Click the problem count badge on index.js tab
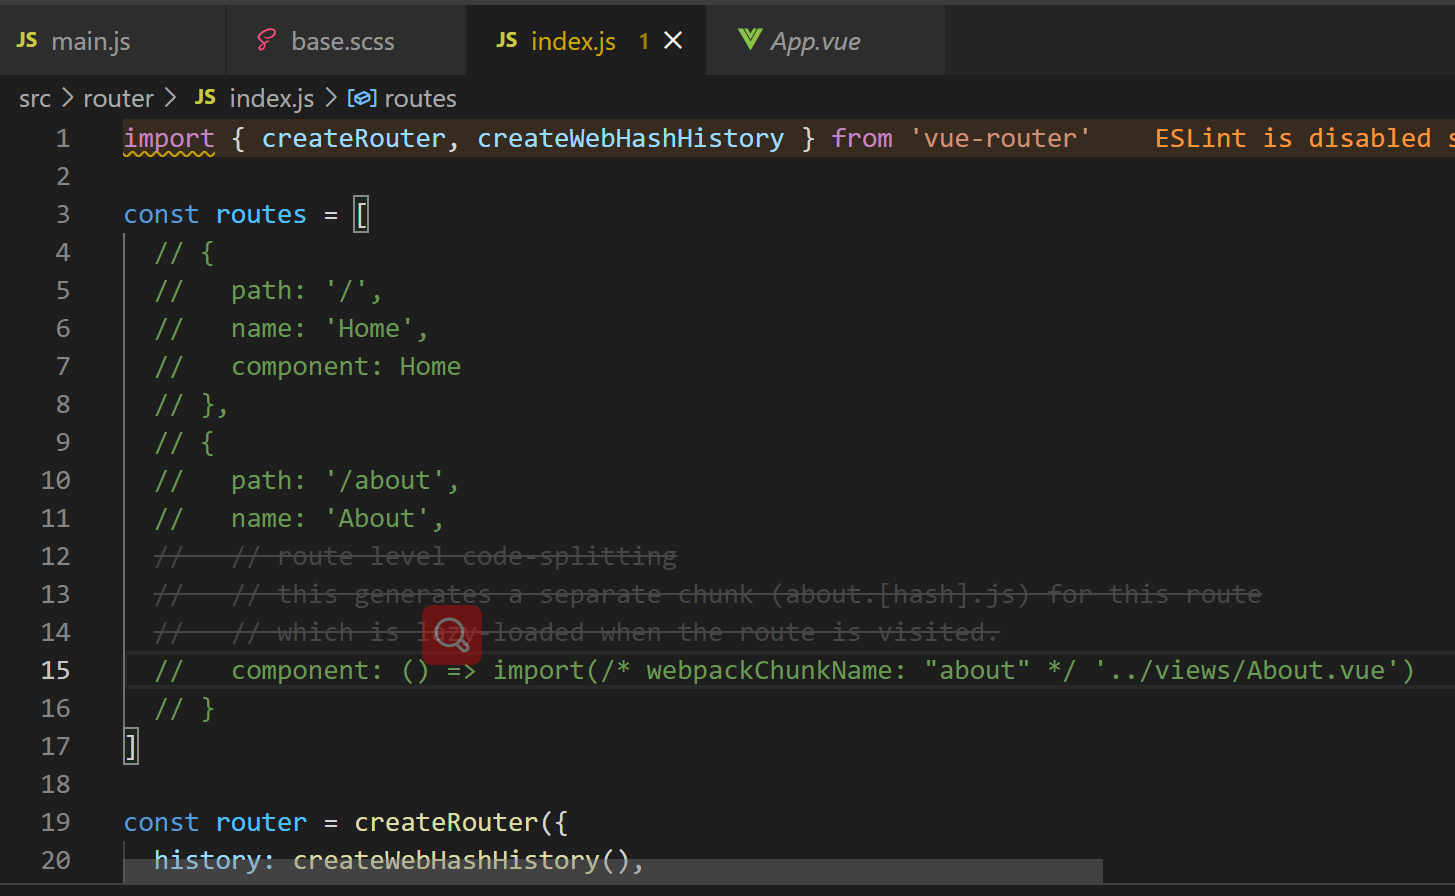The height and width of the screenshot is (896, 1455). [644, 41]
